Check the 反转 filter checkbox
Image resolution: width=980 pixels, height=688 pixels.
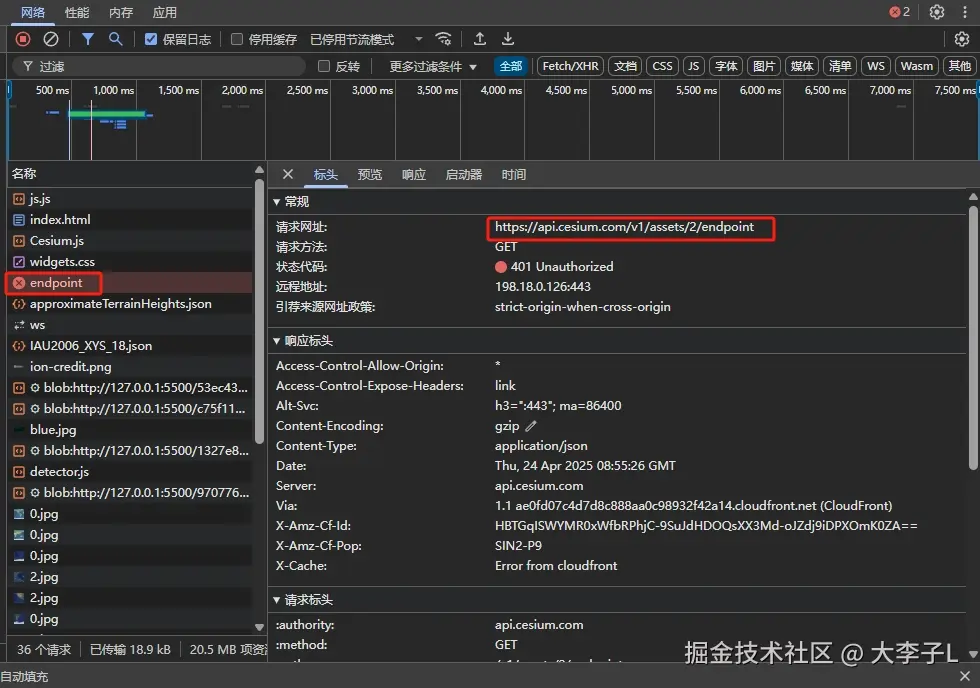pos(324,66)
